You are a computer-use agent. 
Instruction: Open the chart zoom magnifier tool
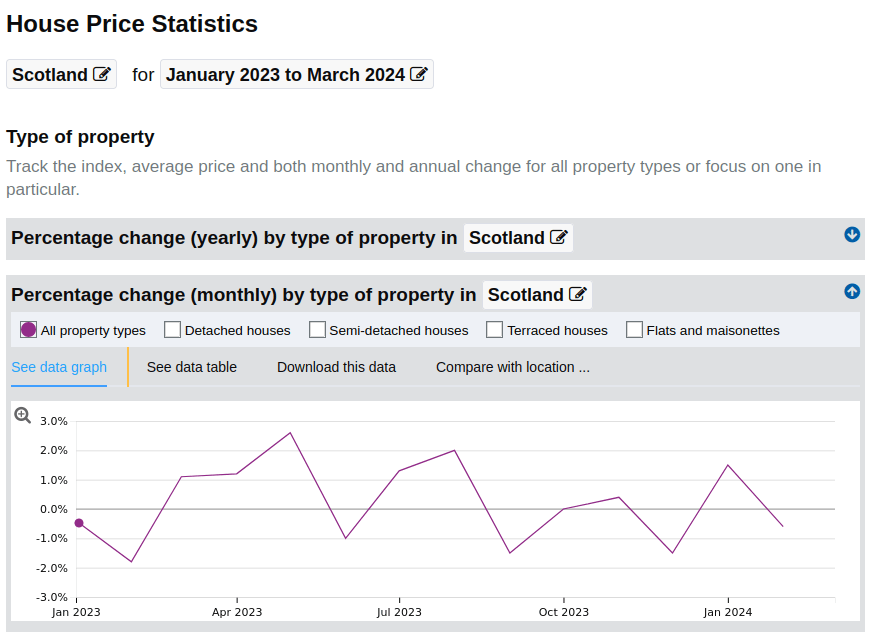pos(22,415)
